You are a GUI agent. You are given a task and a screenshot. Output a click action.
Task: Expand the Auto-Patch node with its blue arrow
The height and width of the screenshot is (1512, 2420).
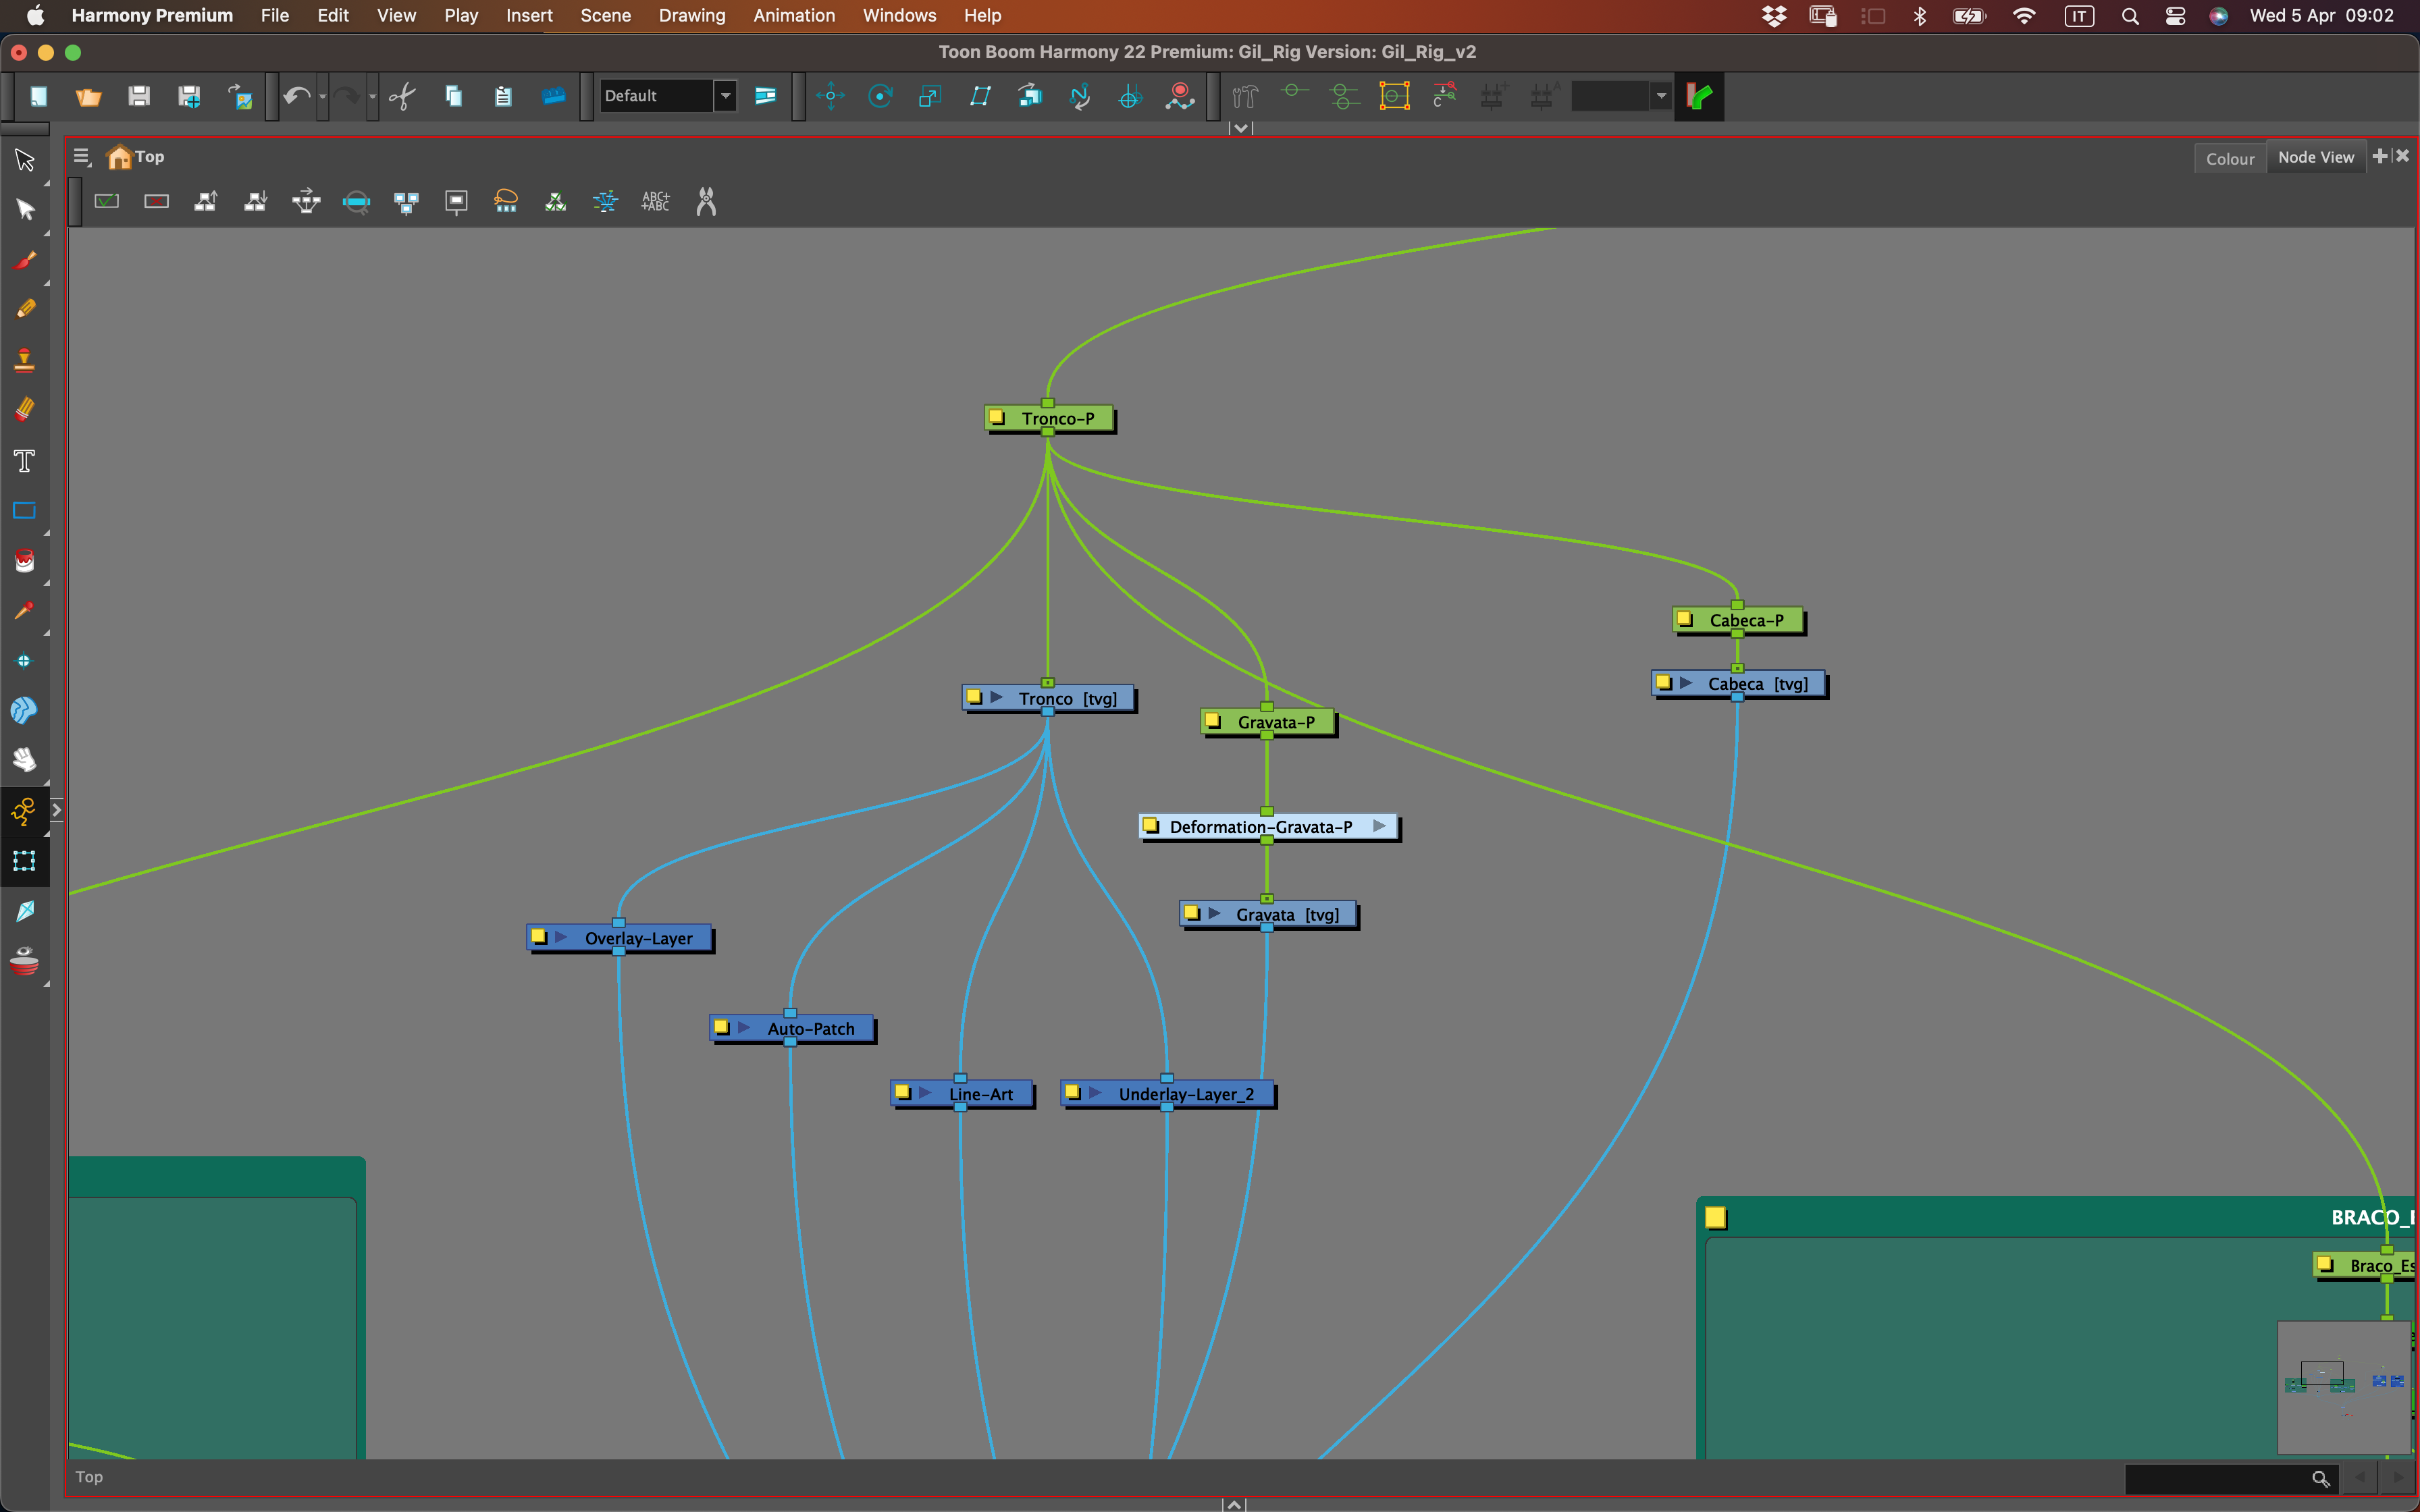(x=744, y=1027)
